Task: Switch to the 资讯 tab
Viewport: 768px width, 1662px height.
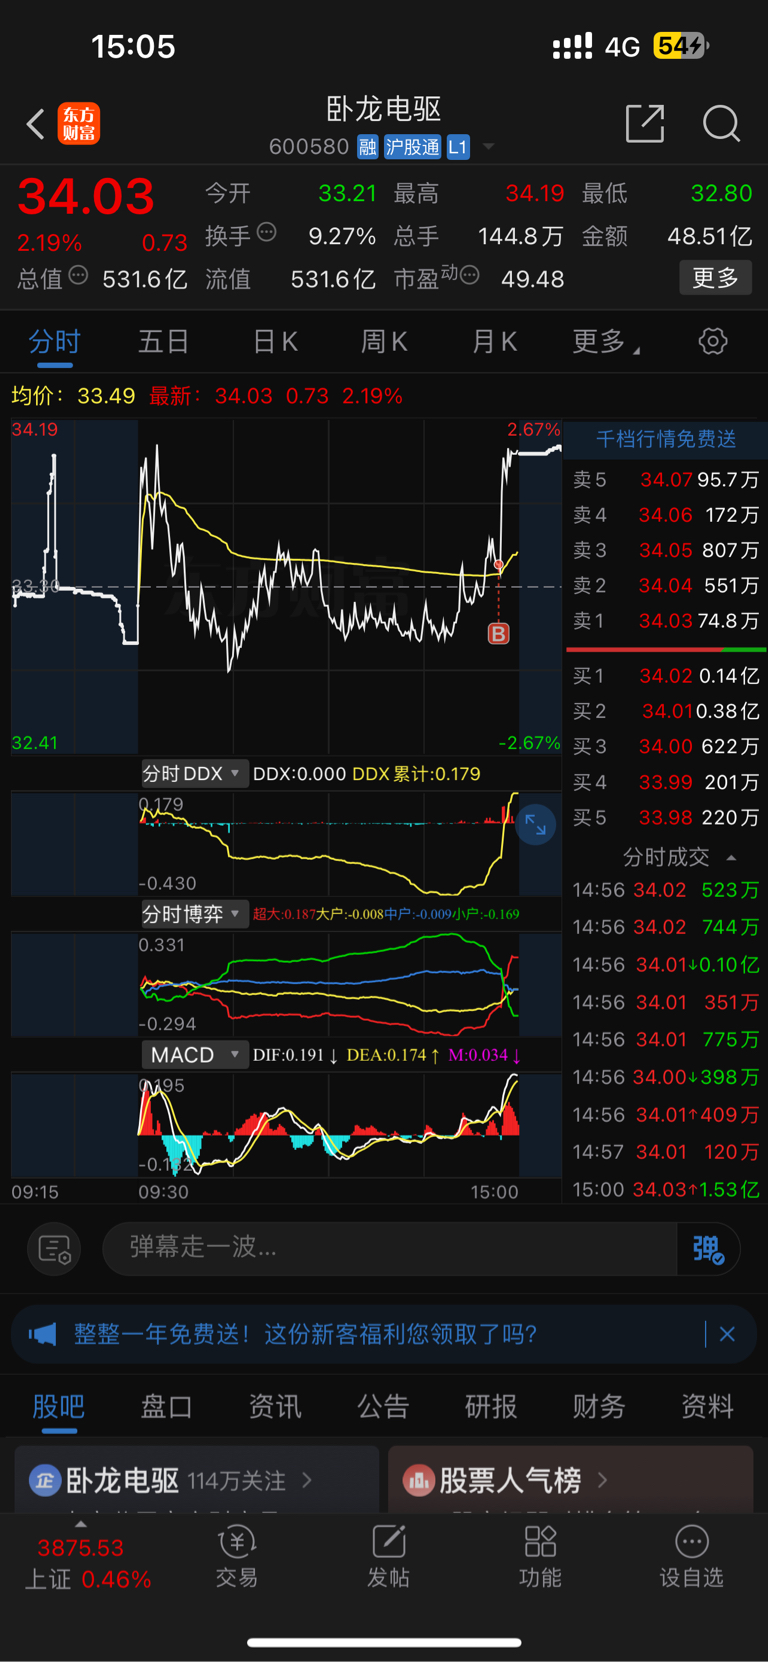Action: 275,1406
